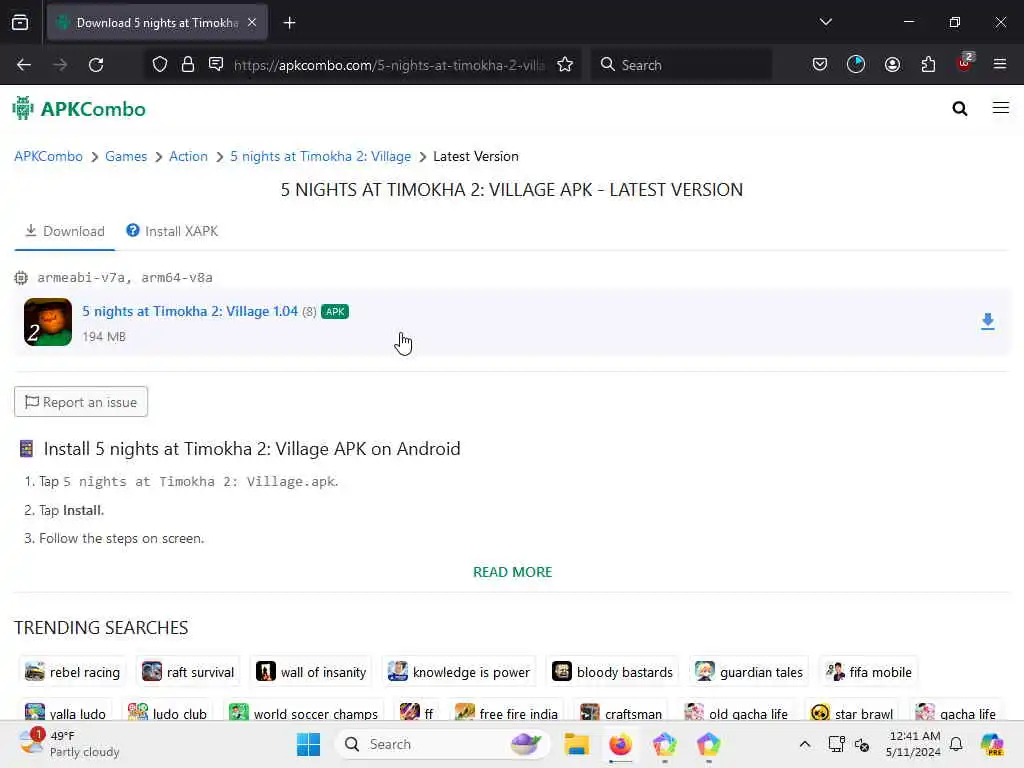Screen dimensions: 1024x768
Task: Expand instructions with READ MORE
Action: (513, 572)
